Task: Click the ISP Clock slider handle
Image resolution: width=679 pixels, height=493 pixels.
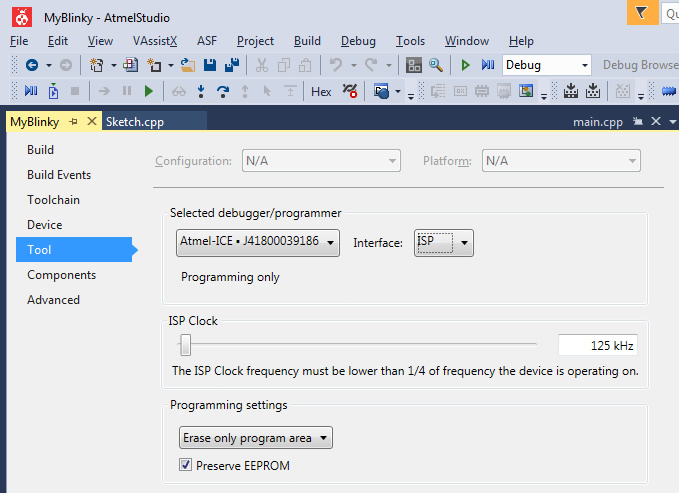Action: [x=185, y=345]
